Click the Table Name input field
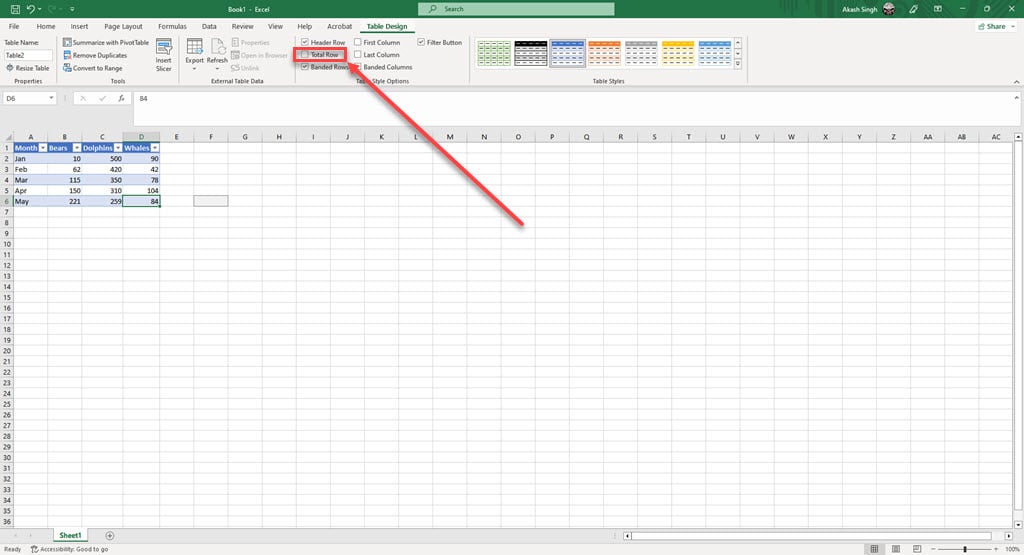This screenshot has height=555, width=1024. [28, 56]
